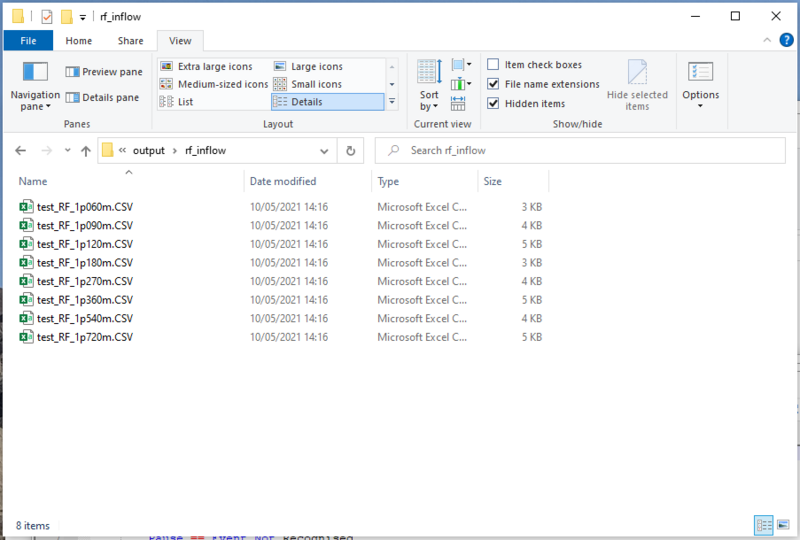Click the Search rf_inflow box
The image size is (800, 540).
click(x=580, y=151)
